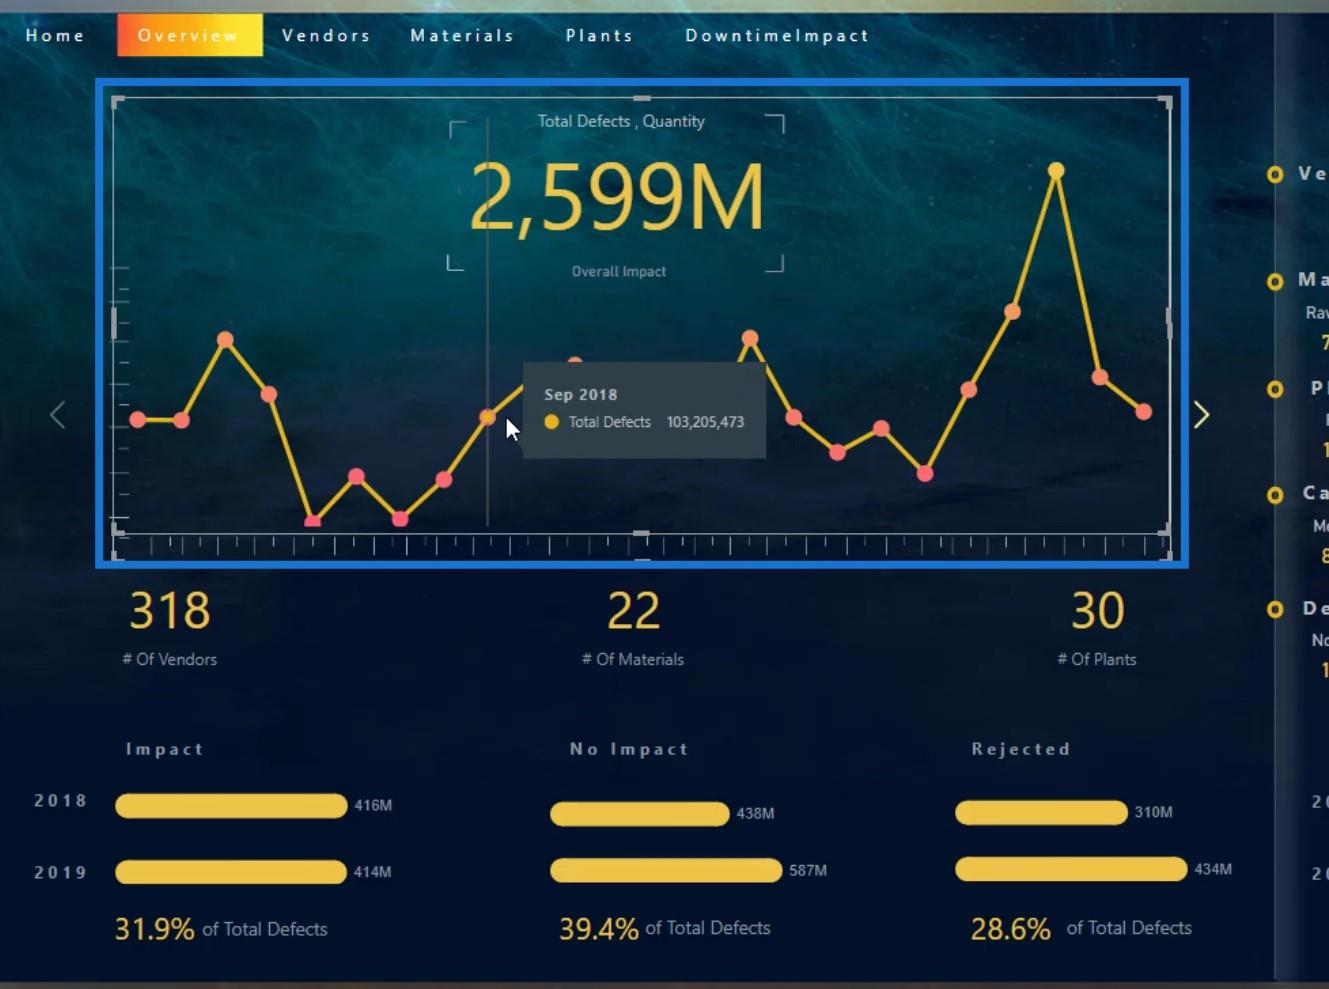Click the right next arrow chevron
Screen dimensions: 1329x989
coord(1201,415)
